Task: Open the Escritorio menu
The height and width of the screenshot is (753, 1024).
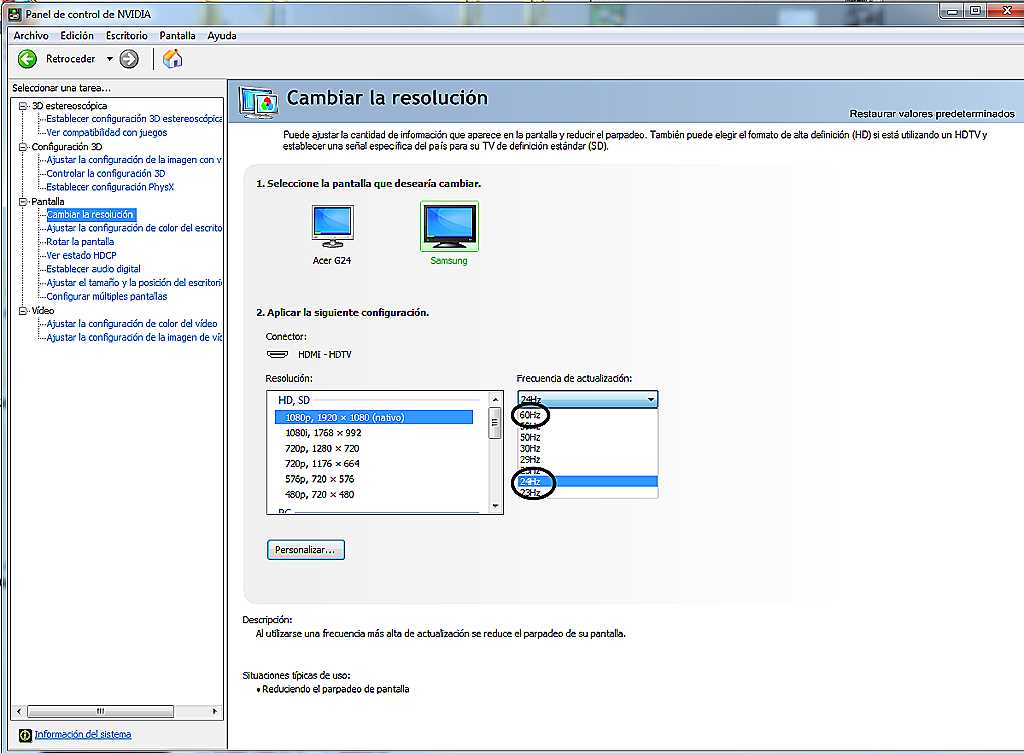Action: 127,36
